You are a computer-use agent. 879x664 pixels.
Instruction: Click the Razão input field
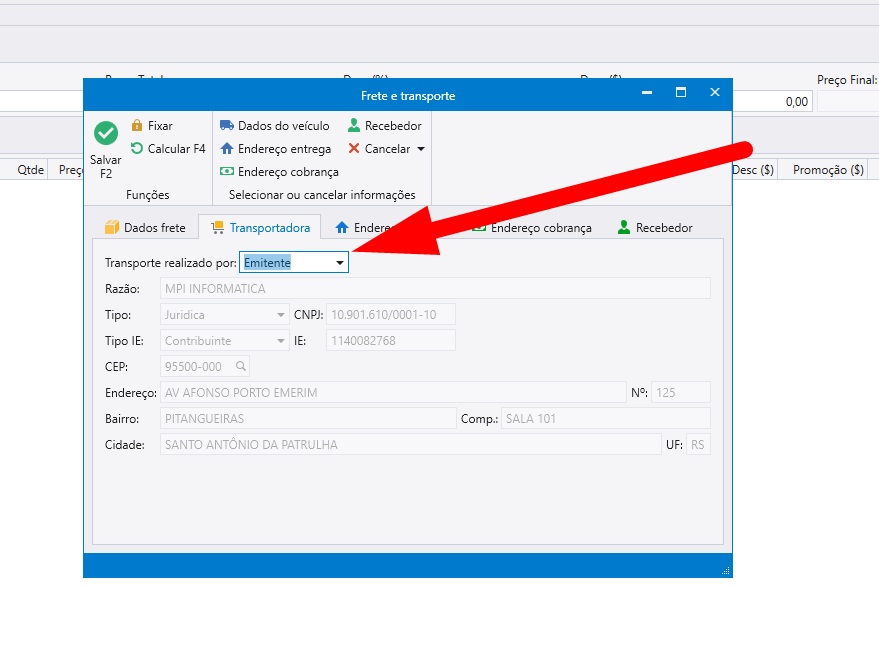[x=435, y=289]
